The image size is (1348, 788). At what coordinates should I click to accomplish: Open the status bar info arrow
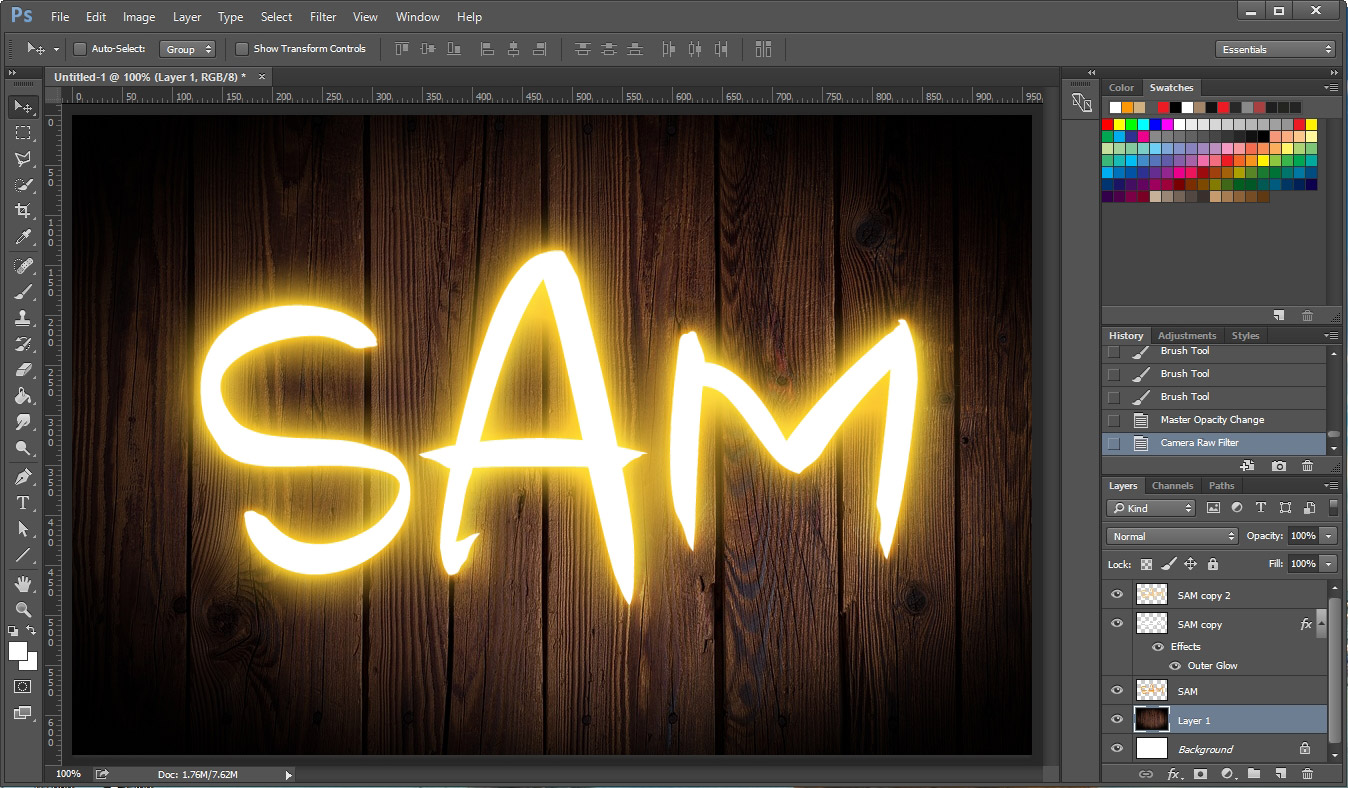click(x=289, y=775)
